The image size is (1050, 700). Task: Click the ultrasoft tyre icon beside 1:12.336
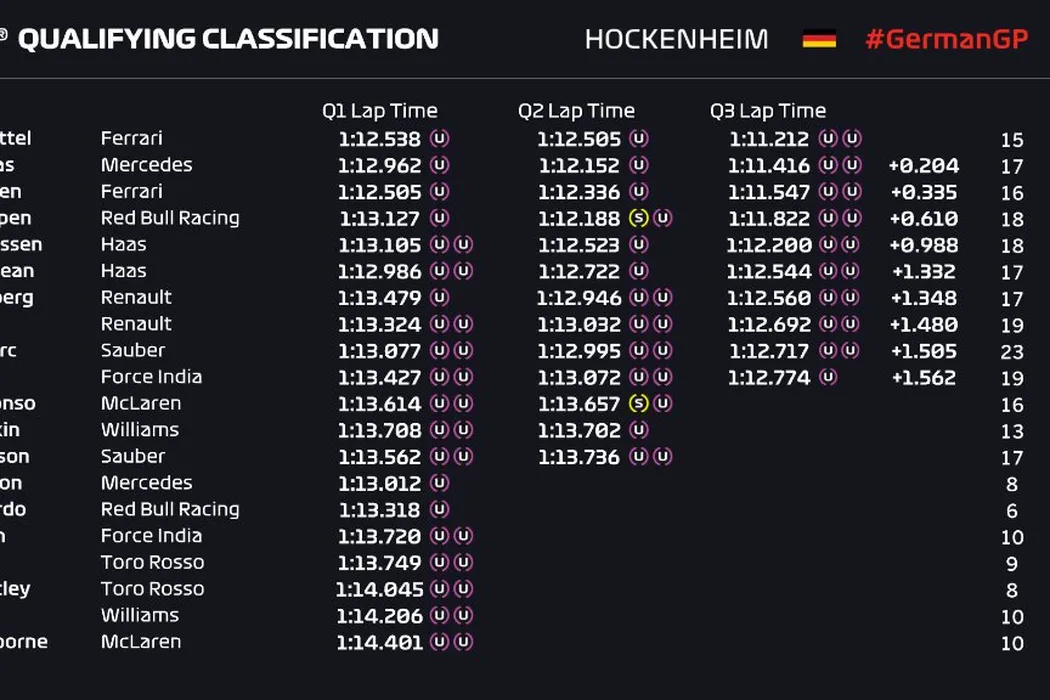tap(639, 192)
